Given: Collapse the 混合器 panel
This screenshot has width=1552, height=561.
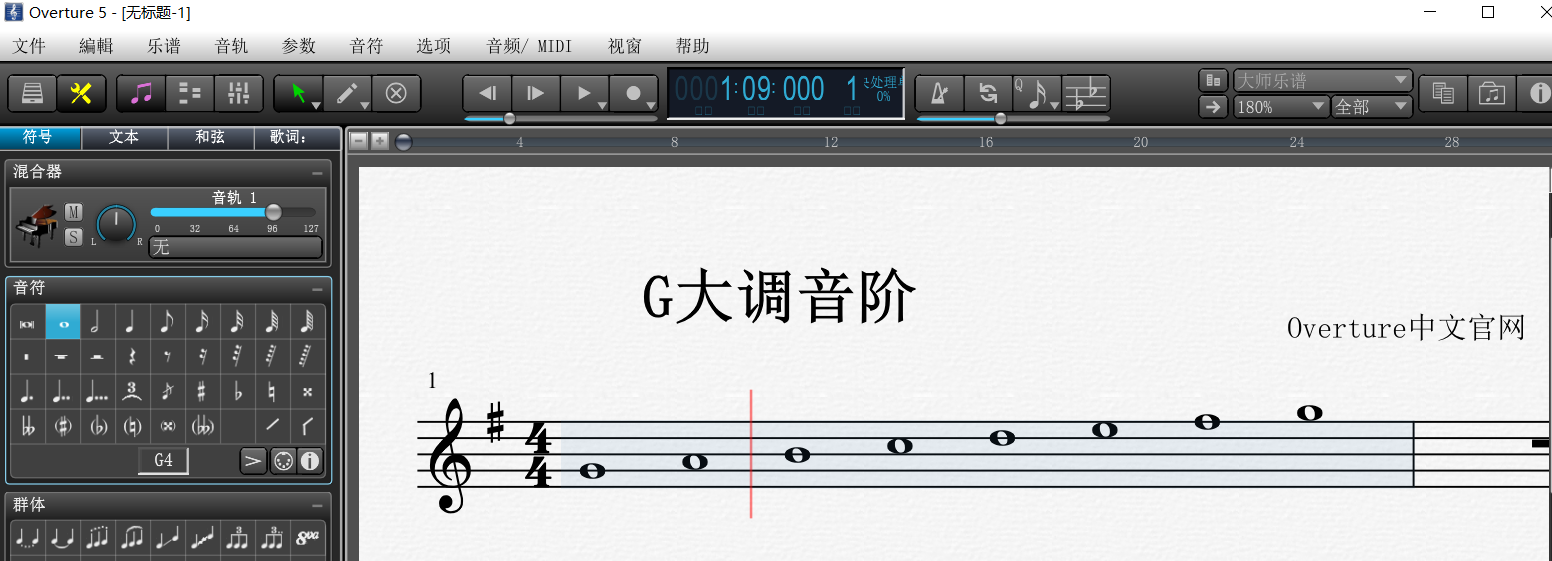Looking at the screenshot, I should 317,172.
